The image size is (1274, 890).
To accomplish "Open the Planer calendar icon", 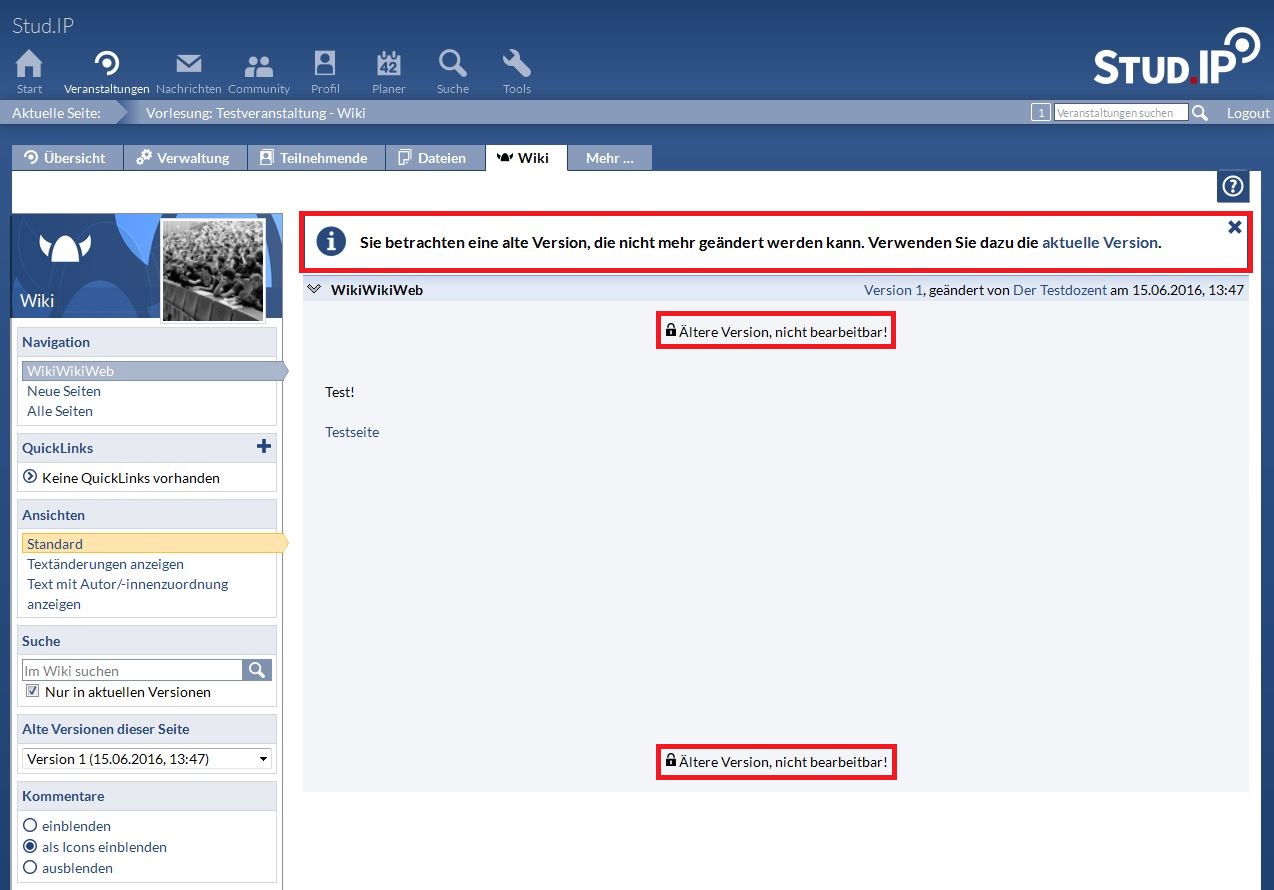I will coord(388,66).
